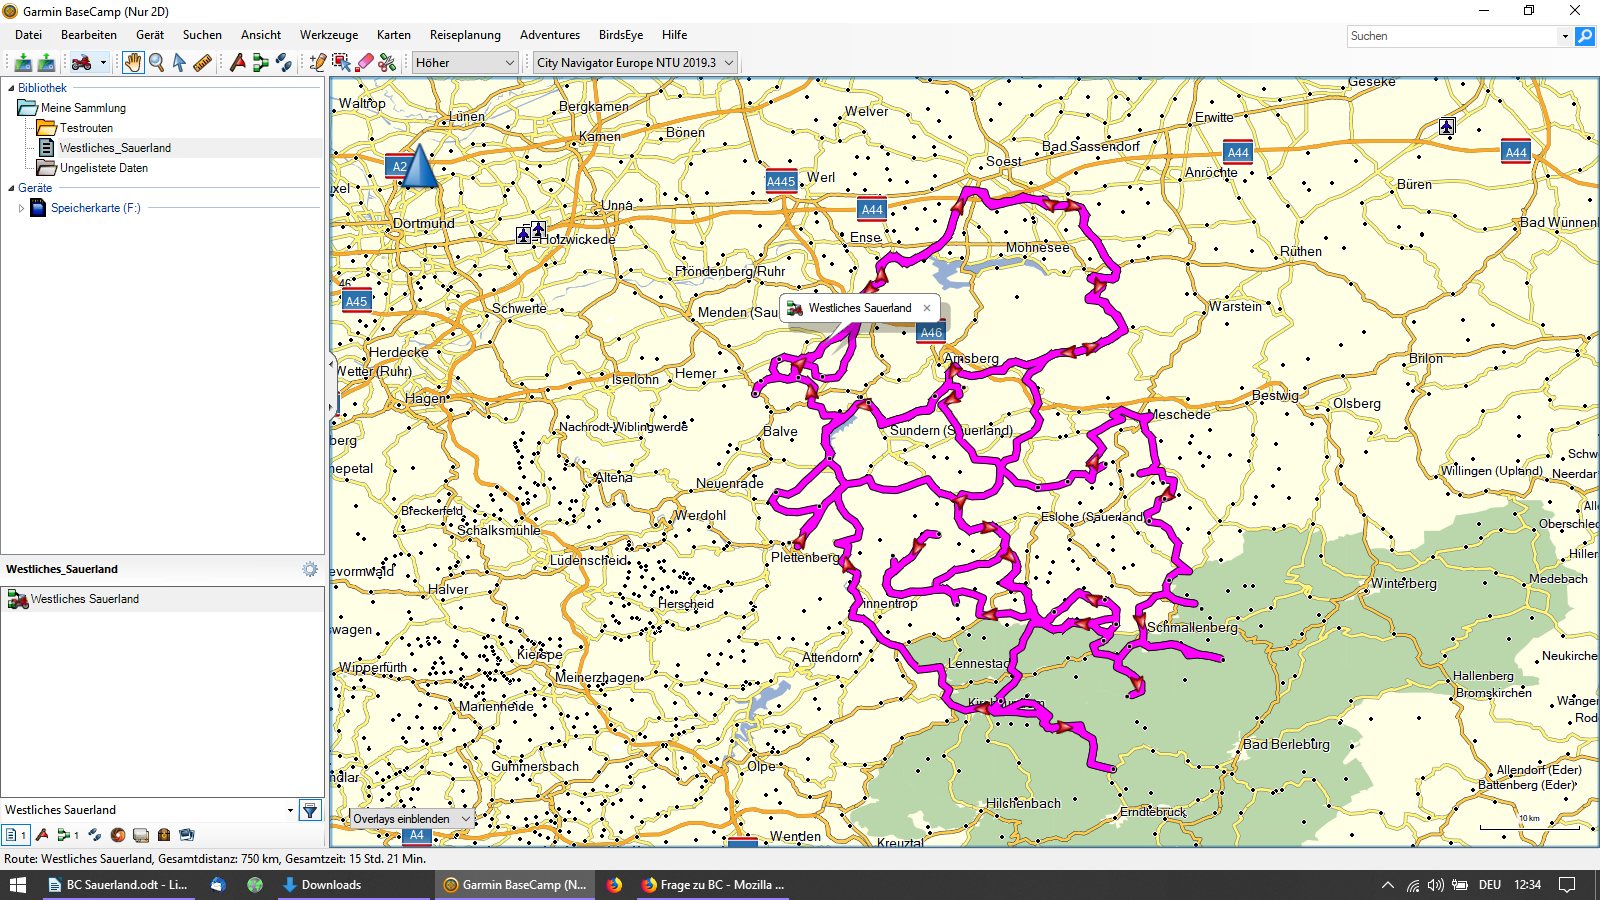Open Windows Start menu
The height and width of the screenshot is (900, 1600).
click(x=18, y=885)
